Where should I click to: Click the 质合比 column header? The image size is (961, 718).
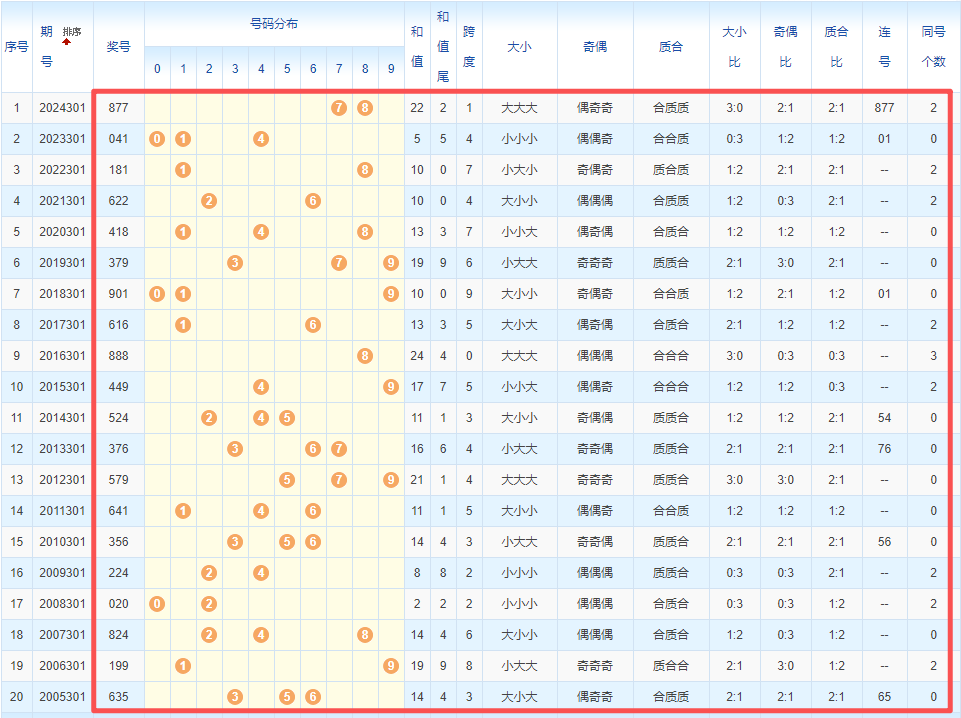(837, 47)
